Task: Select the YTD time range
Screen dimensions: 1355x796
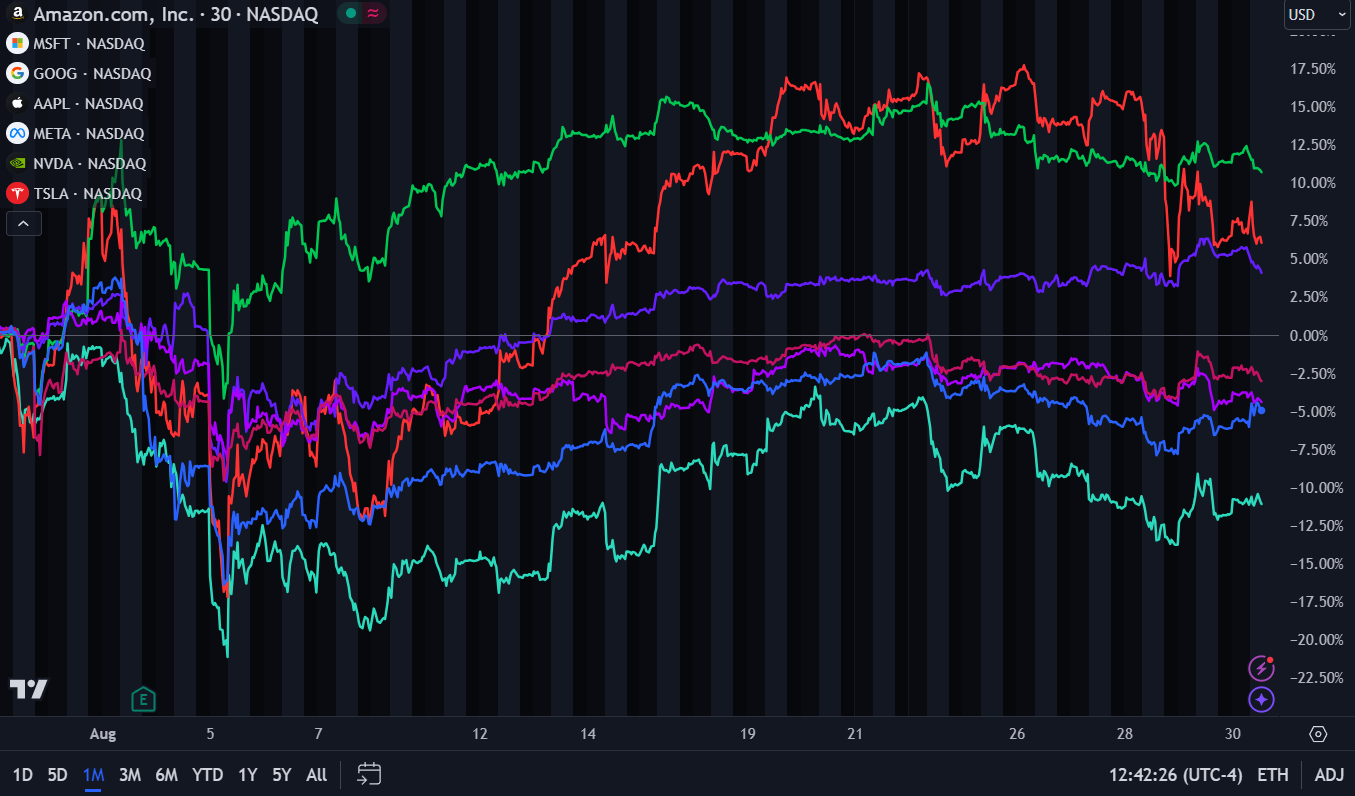Action: [x=208, y=774]
